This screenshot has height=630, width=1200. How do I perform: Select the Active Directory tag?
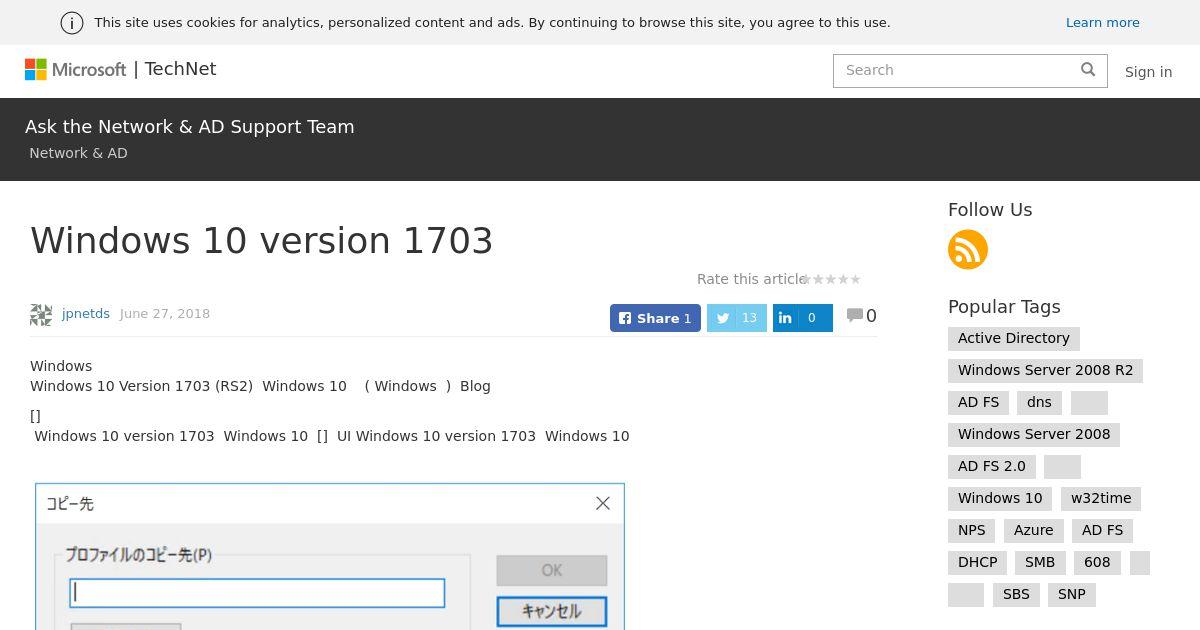1014,338
